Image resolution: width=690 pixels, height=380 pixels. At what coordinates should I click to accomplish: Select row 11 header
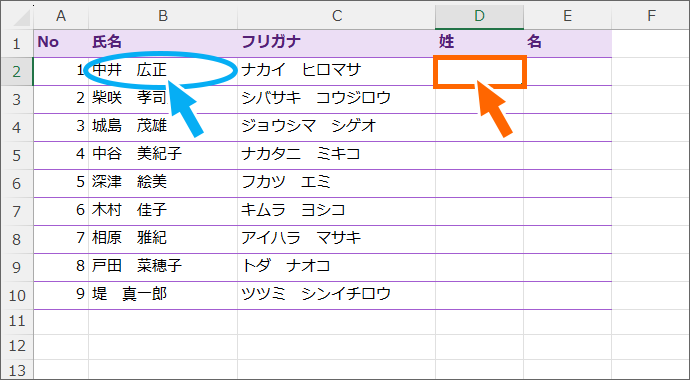17,322
